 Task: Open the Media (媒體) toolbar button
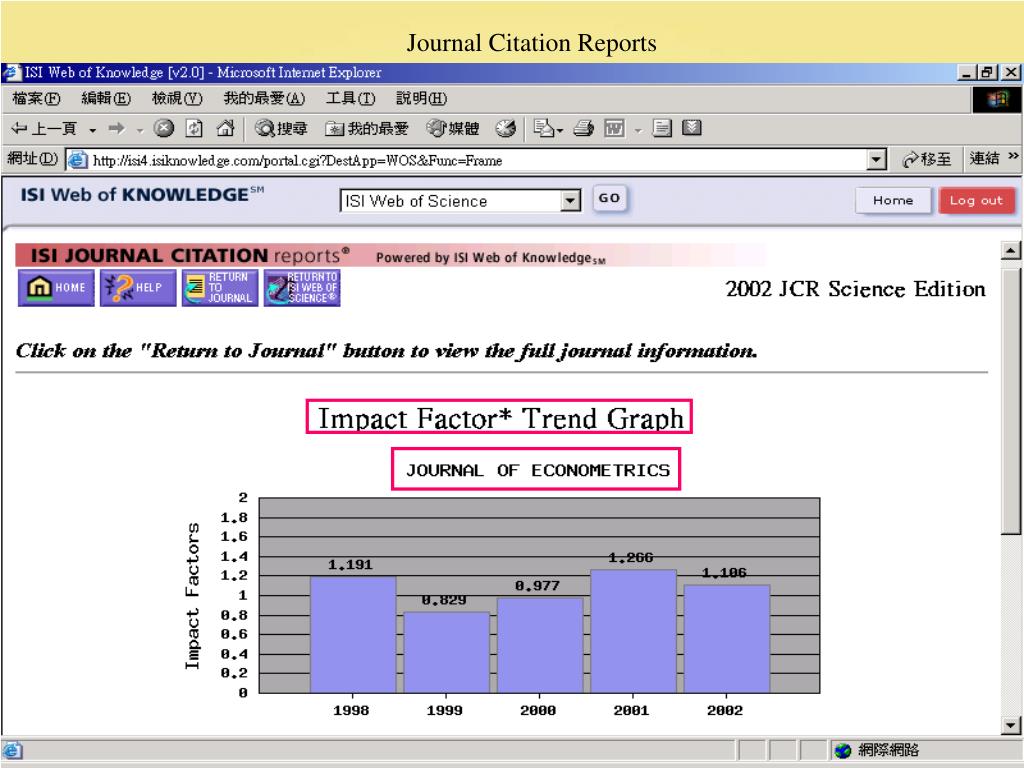(453, 129)
